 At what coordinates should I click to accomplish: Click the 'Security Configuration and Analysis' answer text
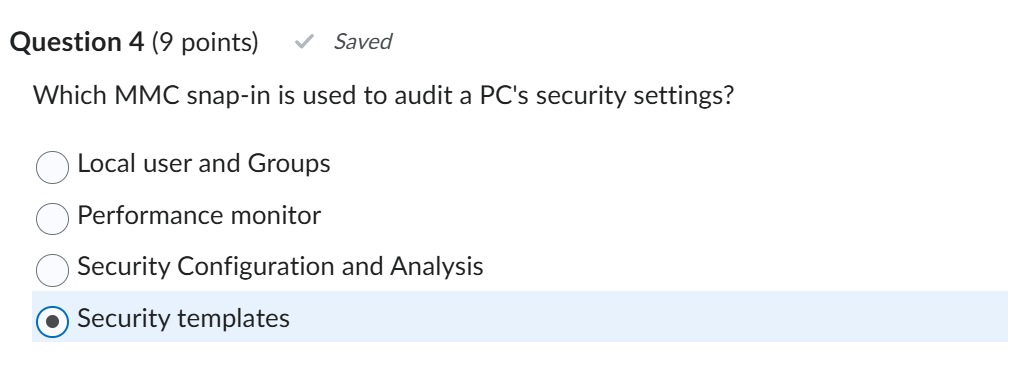coord(281,267)
